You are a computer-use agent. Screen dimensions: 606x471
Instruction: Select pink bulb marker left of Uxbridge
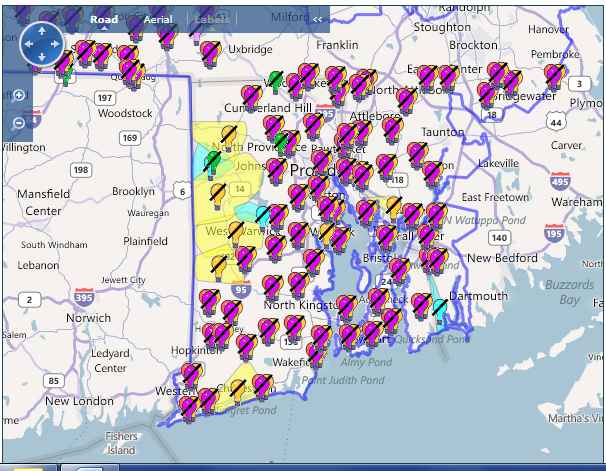click(210, 53)
